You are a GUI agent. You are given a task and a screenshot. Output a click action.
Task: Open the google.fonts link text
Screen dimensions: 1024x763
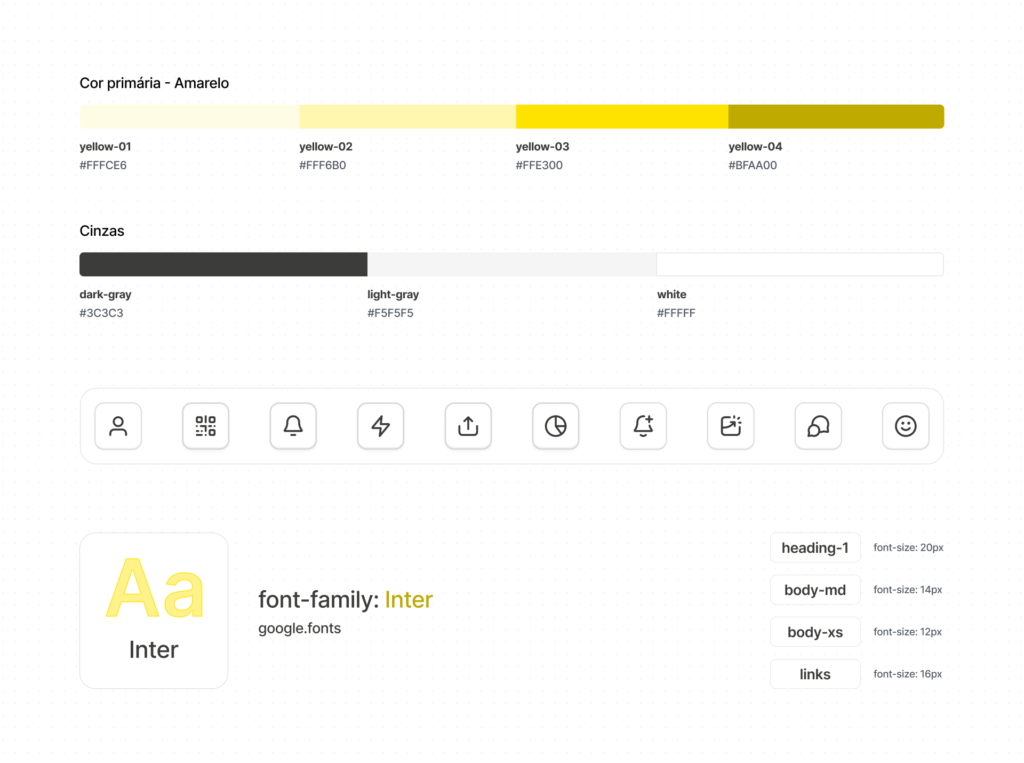(299, 629)
